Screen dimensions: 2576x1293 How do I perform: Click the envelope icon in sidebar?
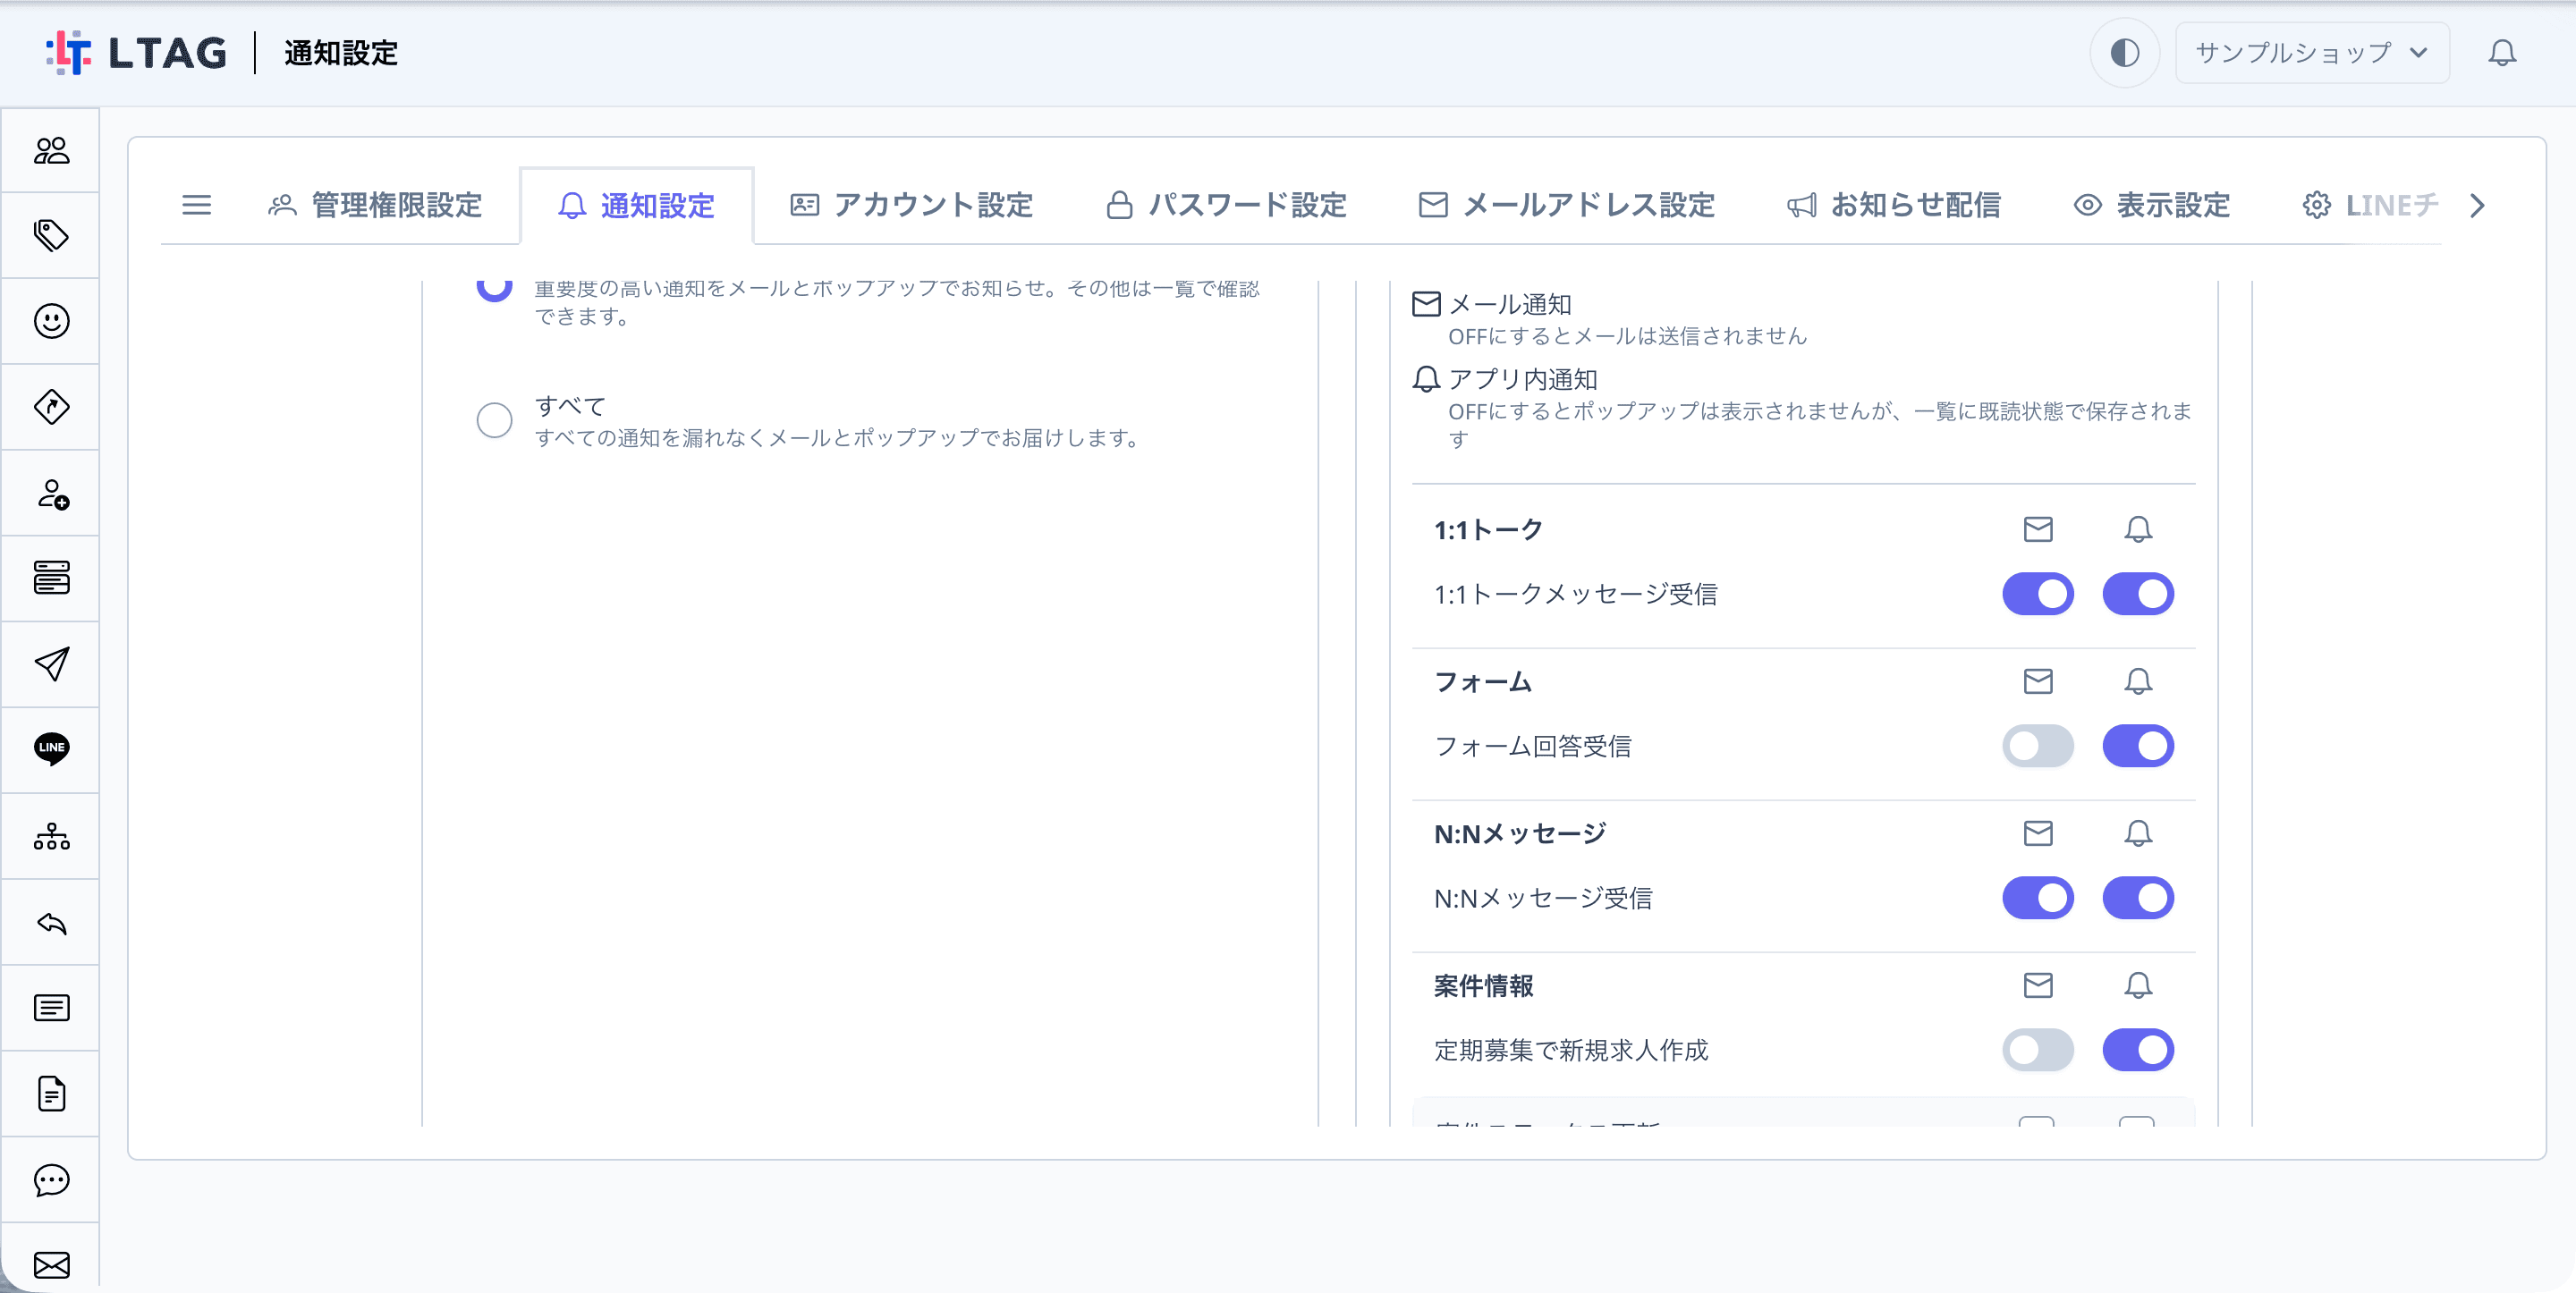point(51,1265)
